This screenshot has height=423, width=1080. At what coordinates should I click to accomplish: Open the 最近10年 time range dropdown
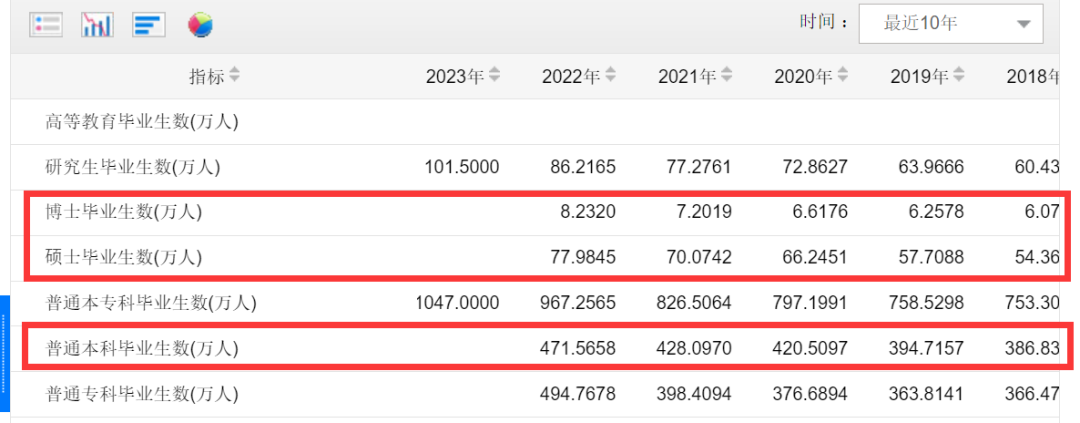[x=950, y=23]
